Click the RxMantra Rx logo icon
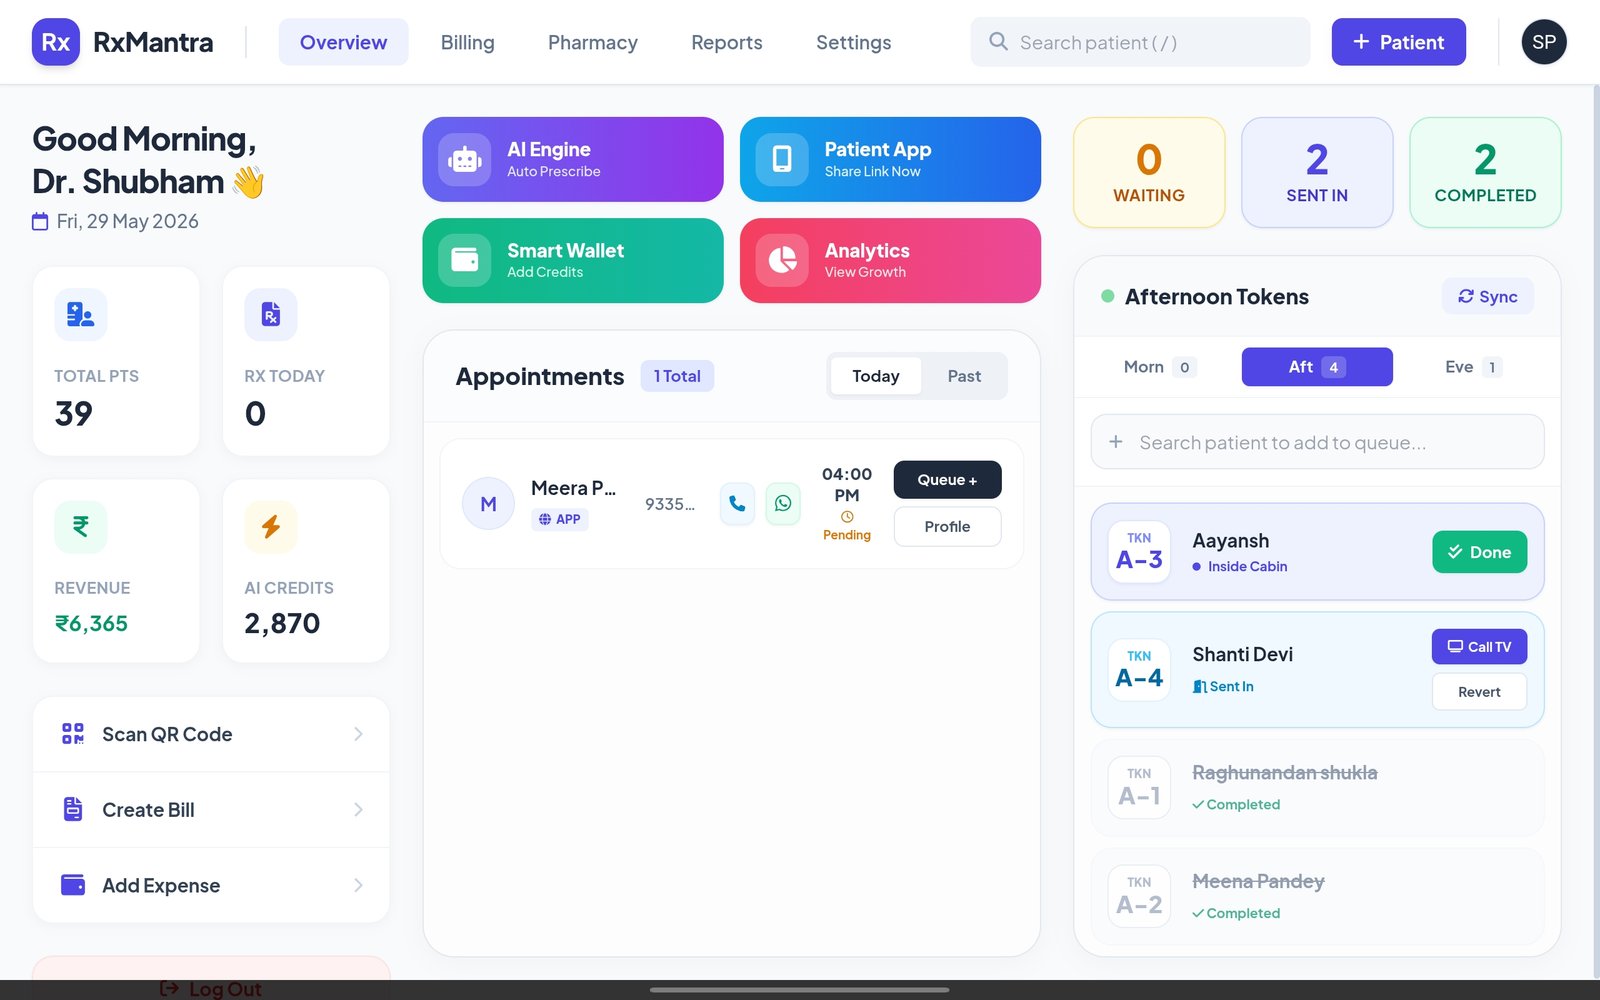The image size is (1600, 1000). [56, 42]
